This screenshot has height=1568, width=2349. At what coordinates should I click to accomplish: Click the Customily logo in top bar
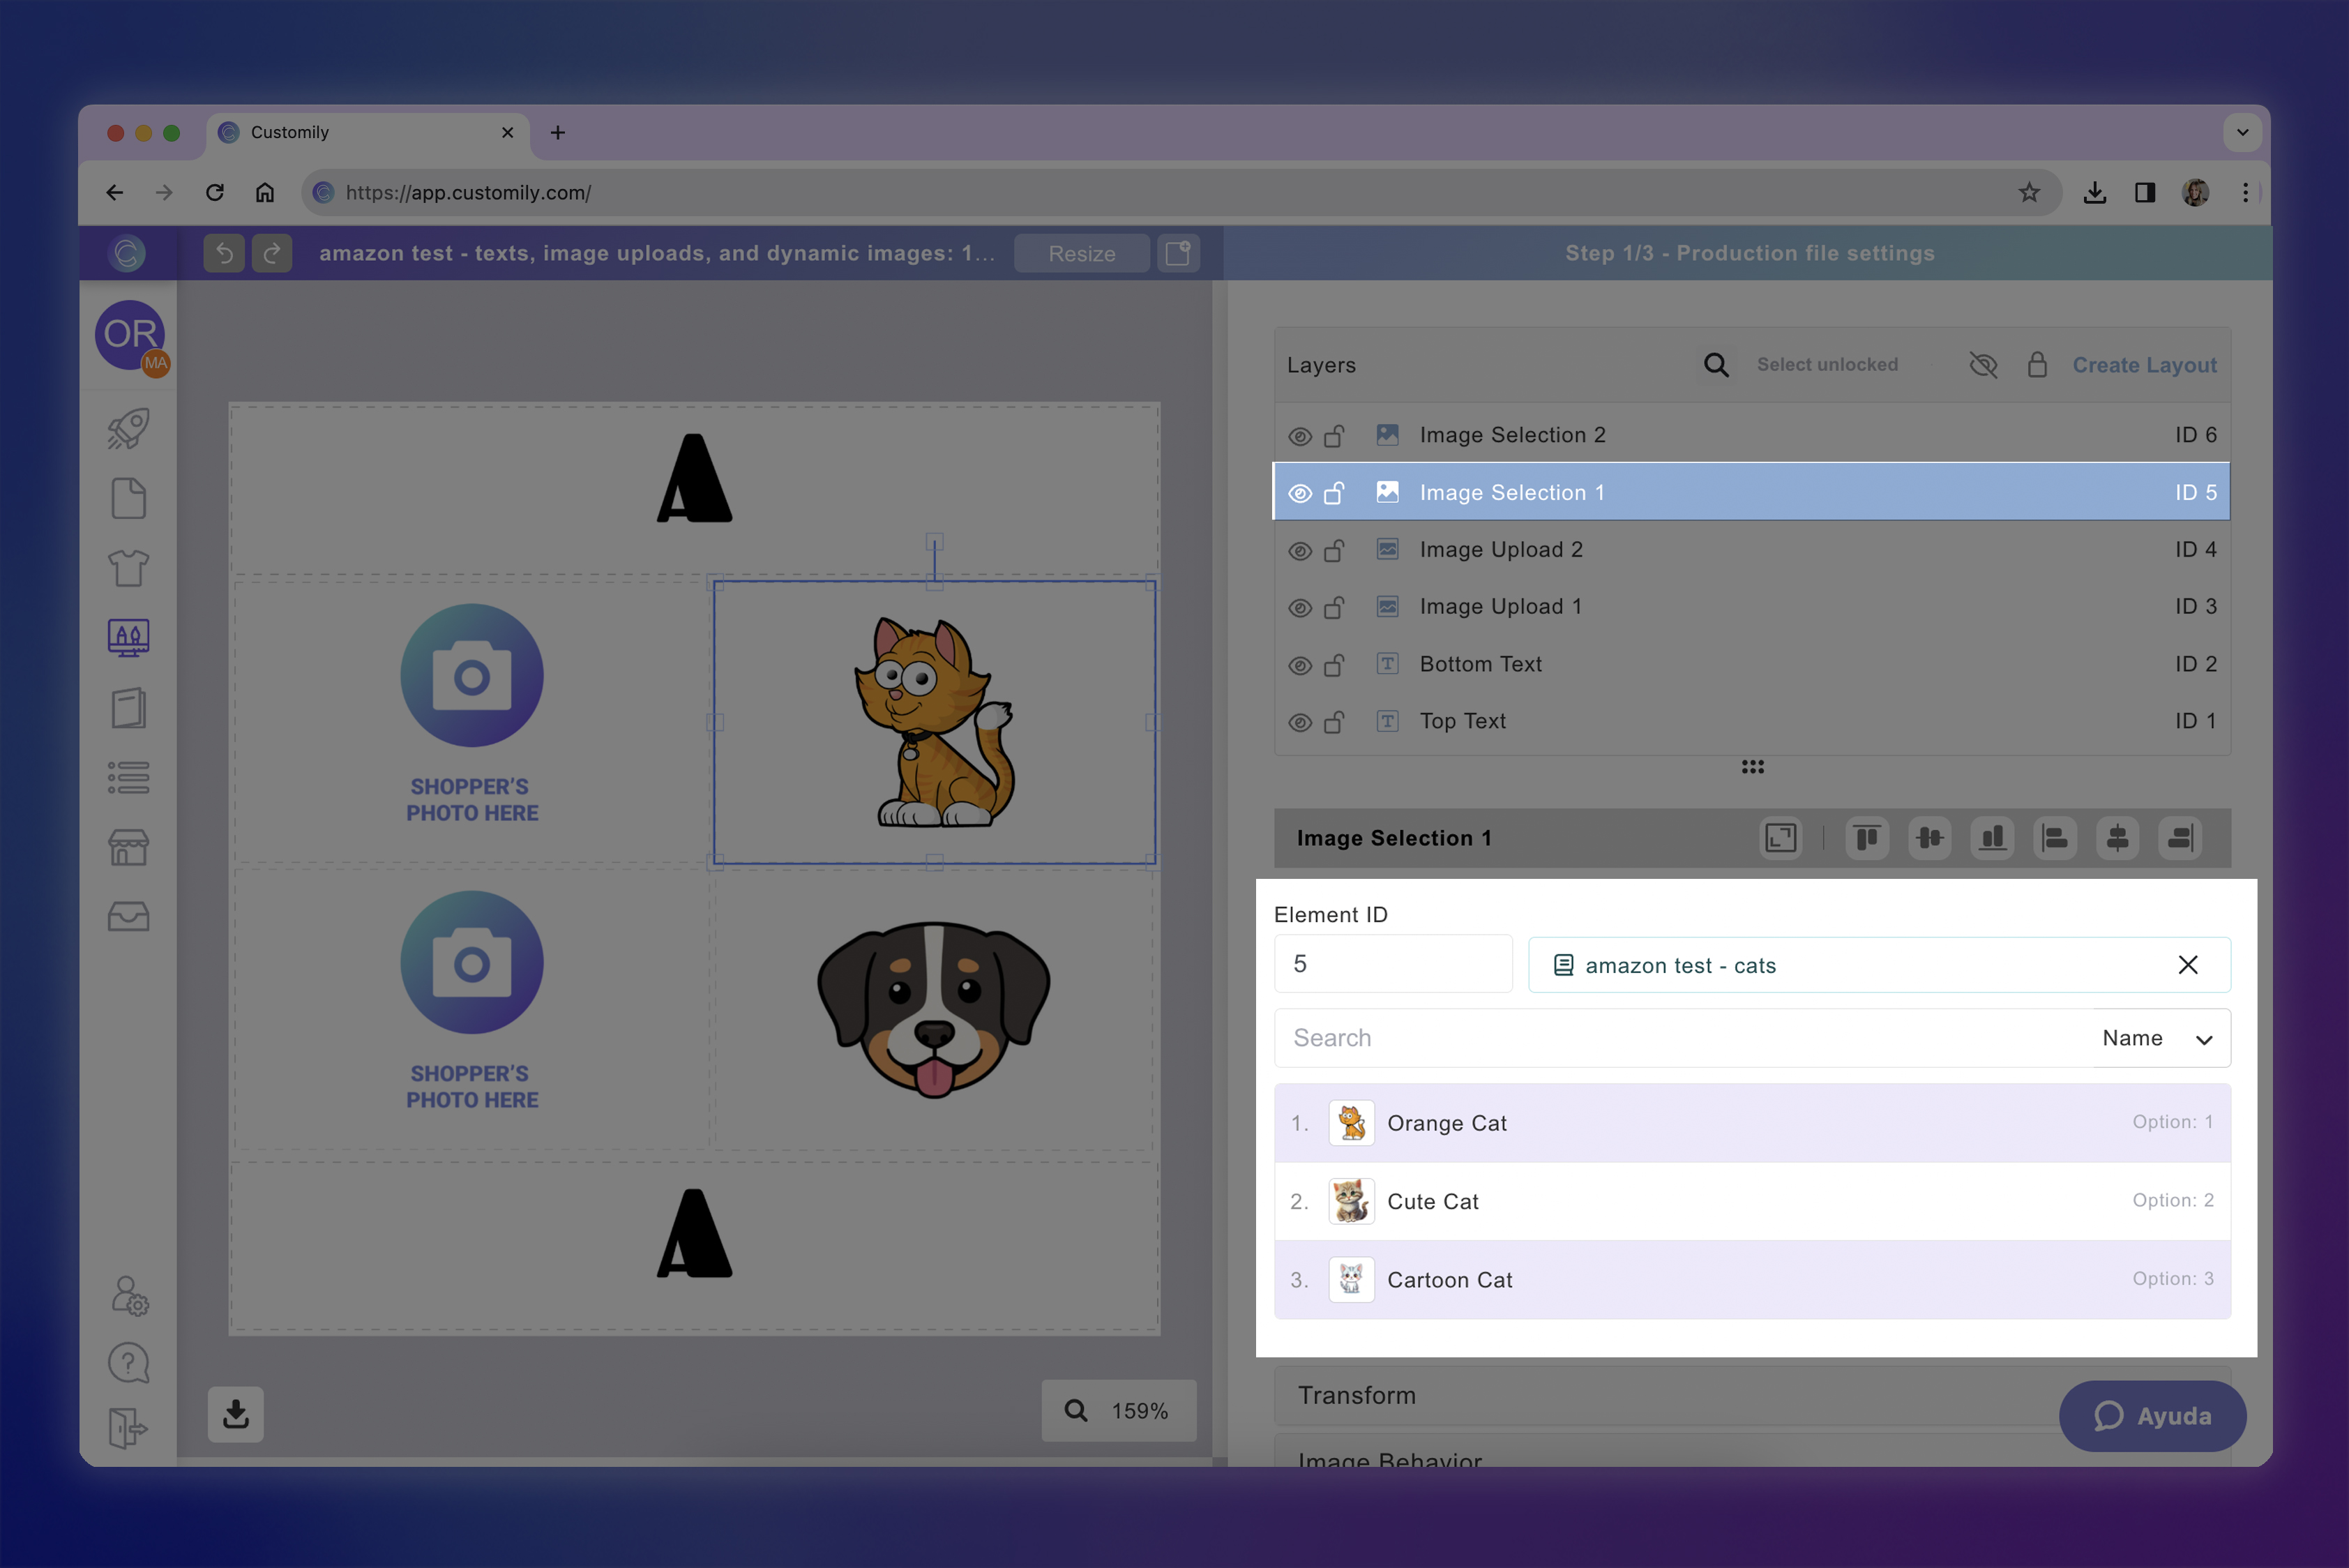click(x=127, y=253)
